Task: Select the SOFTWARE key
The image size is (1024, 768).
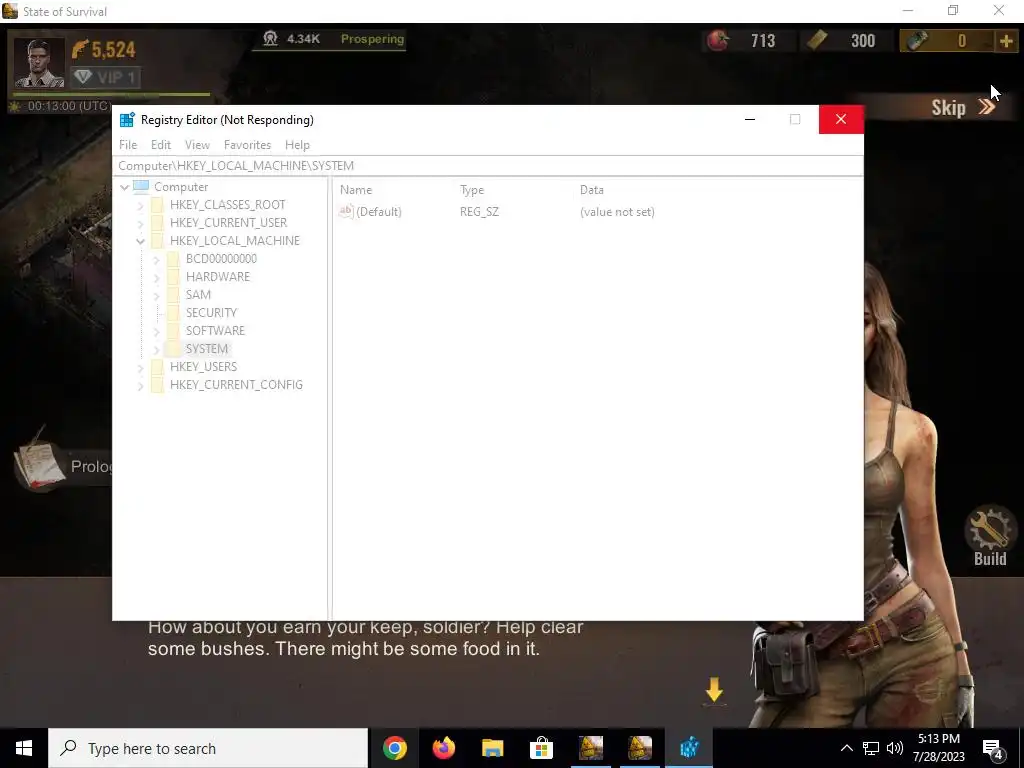Action: click(215, 330)
